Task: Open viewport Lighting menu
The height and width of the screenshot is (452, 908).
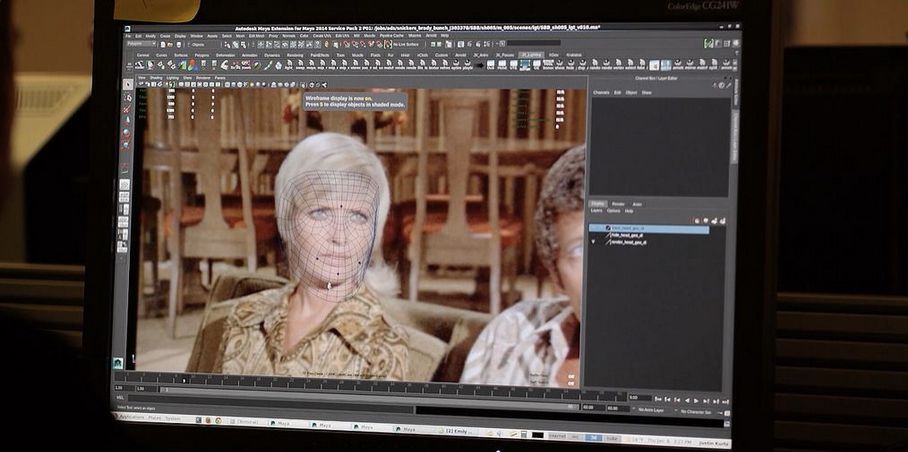Action: pyautogui.click(x=173, y=78)
